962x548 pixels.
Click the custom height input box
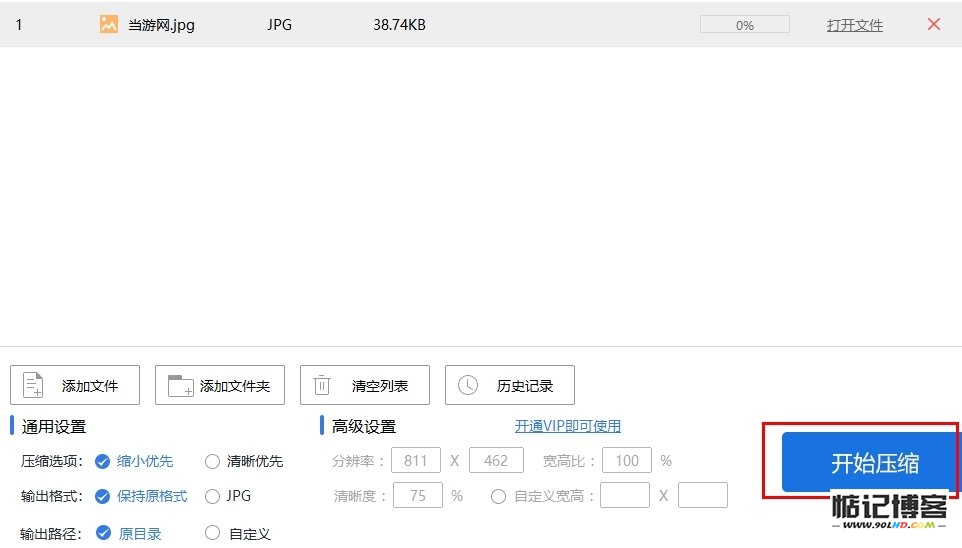click(x=702, y=495)
